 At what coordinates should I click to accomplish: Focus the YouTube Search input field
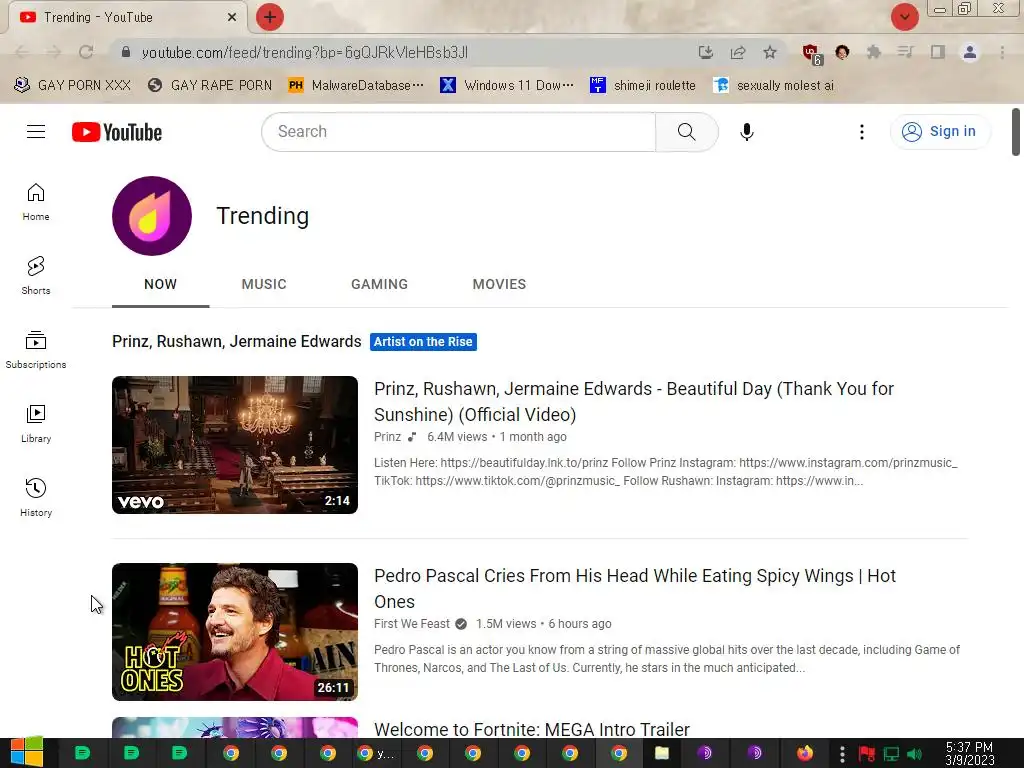coord(458,132)
